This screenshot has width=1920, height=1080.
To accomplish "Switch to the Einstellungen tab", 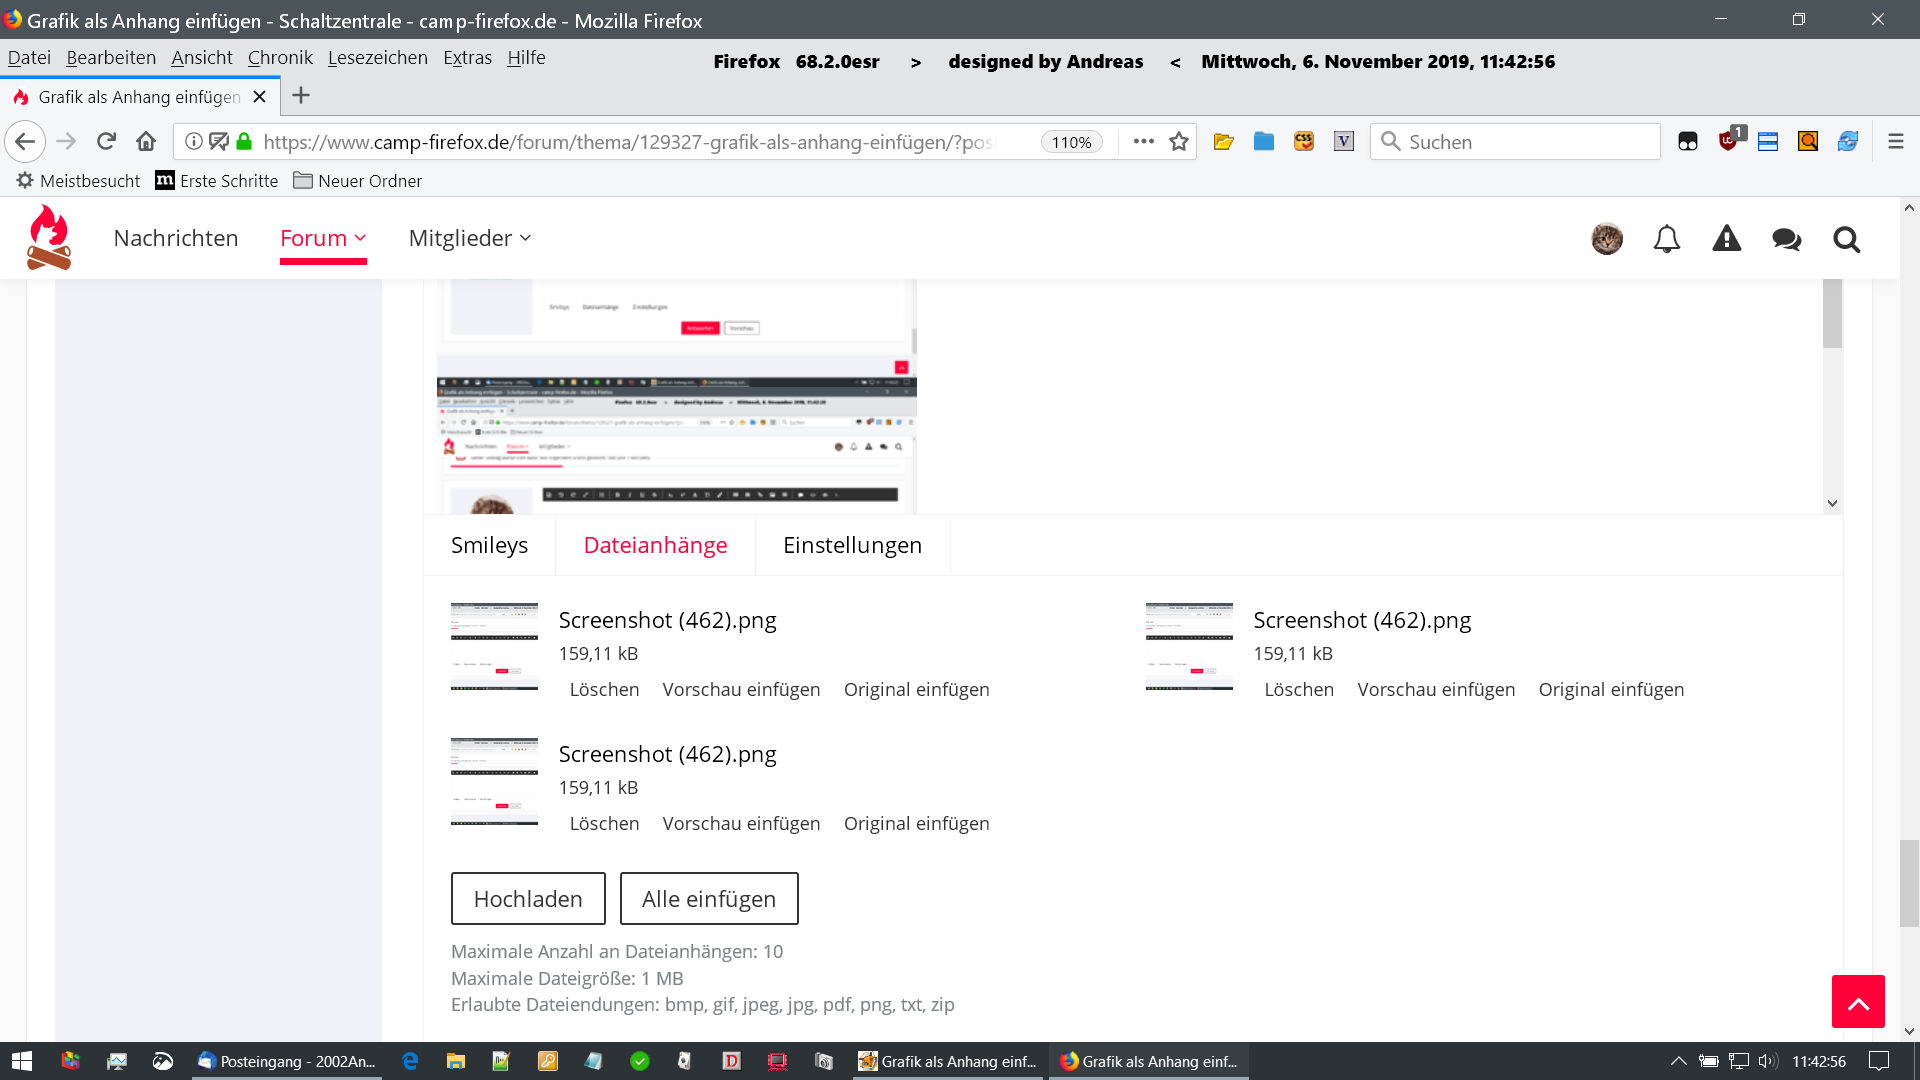I will click(852, 545).
